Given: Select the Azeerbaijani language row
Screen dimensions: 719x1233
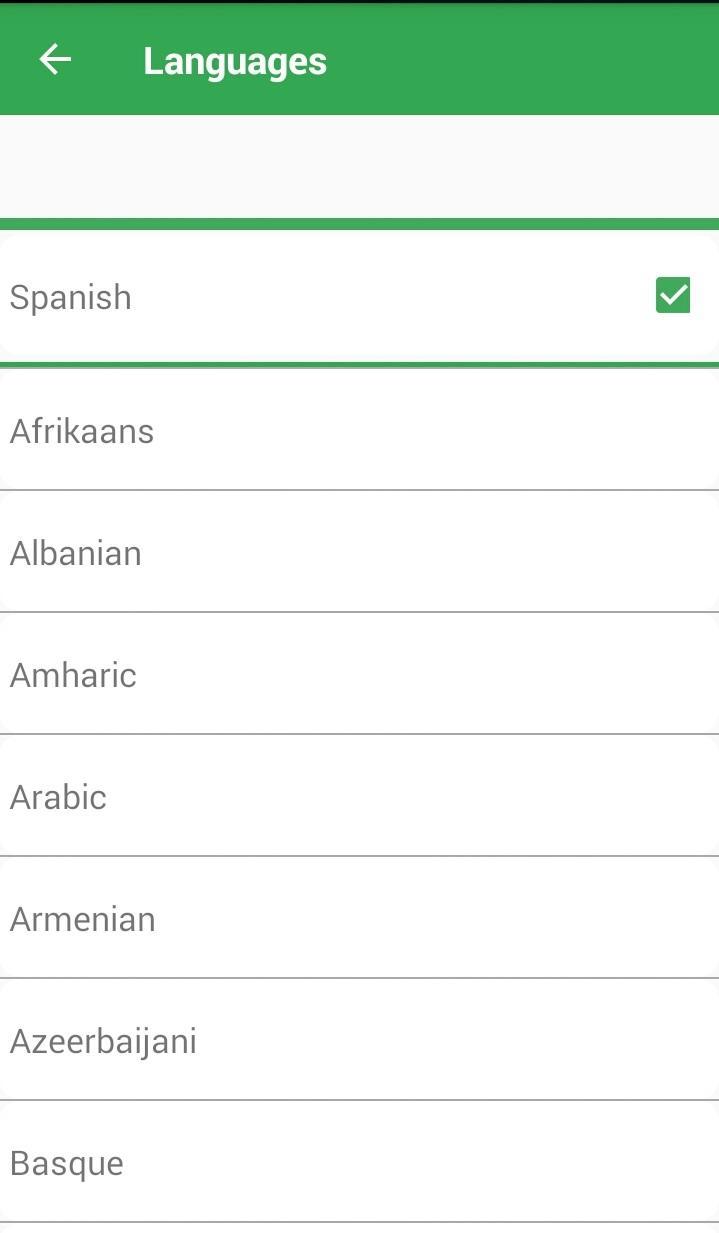Looking at the screenshot, I should [x=359, y=1041].
